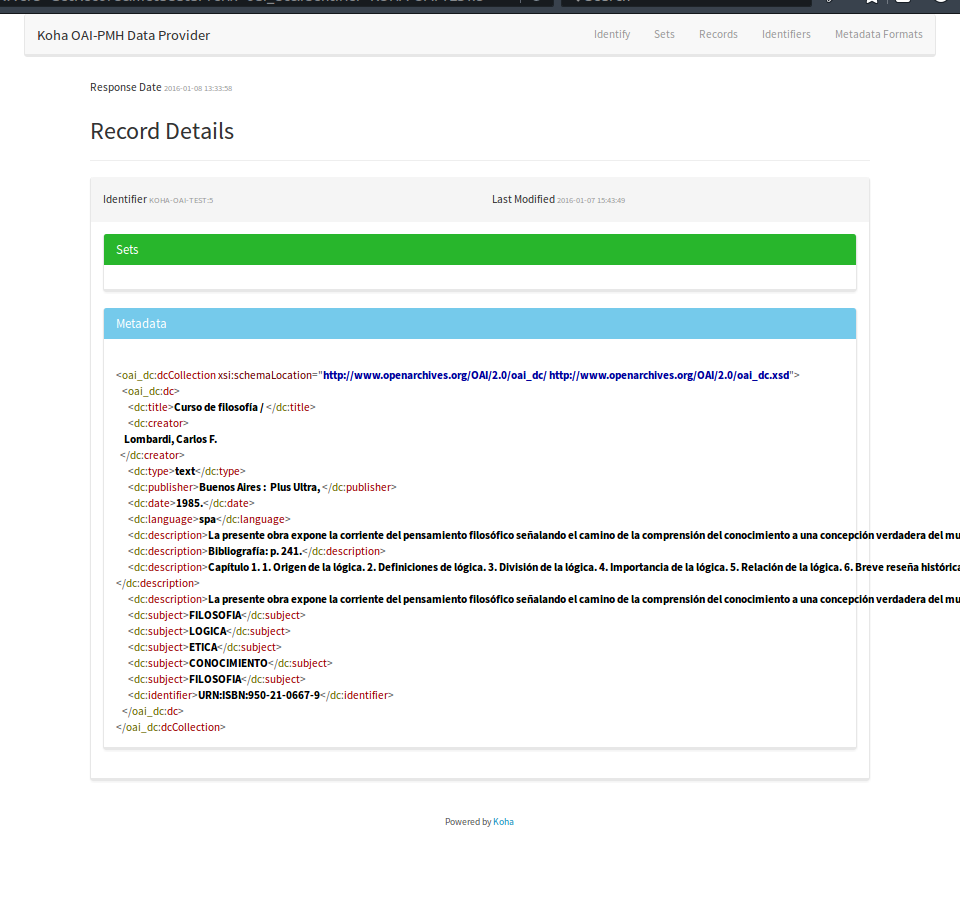The image size is (960, 902).
Task: Open the Identify navigation link
Action: [x=611, y=34]
